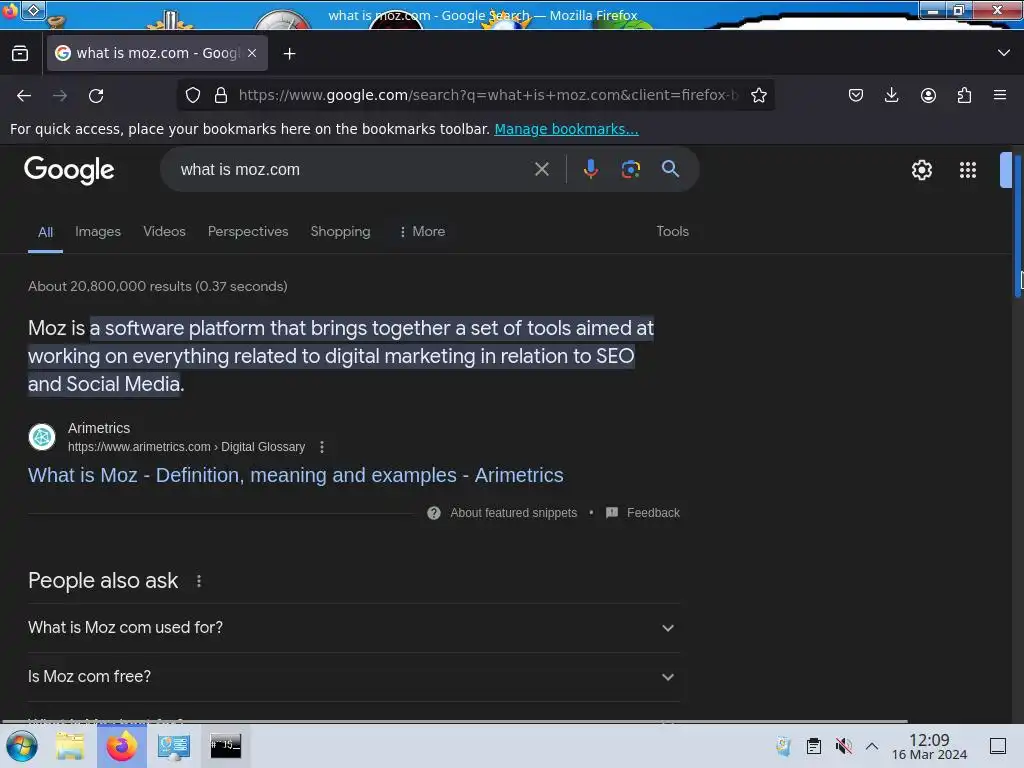Open People also ask options menu
1024x768 pixels.
coord(199,581)
